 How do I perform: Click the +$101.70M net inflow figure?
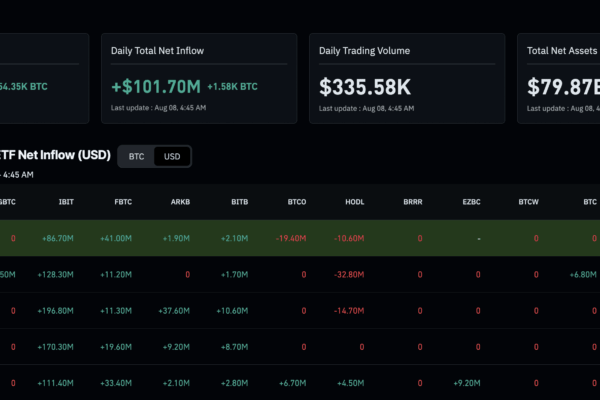(156, 87)
